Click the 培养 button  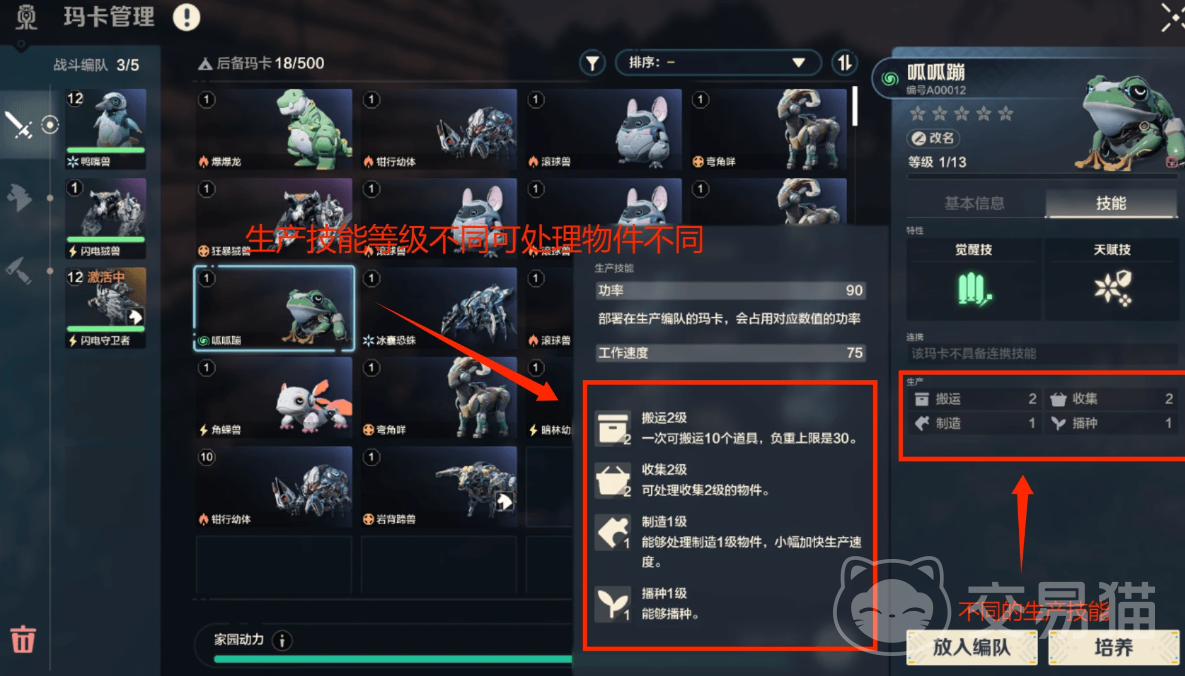click(1114, 647)
